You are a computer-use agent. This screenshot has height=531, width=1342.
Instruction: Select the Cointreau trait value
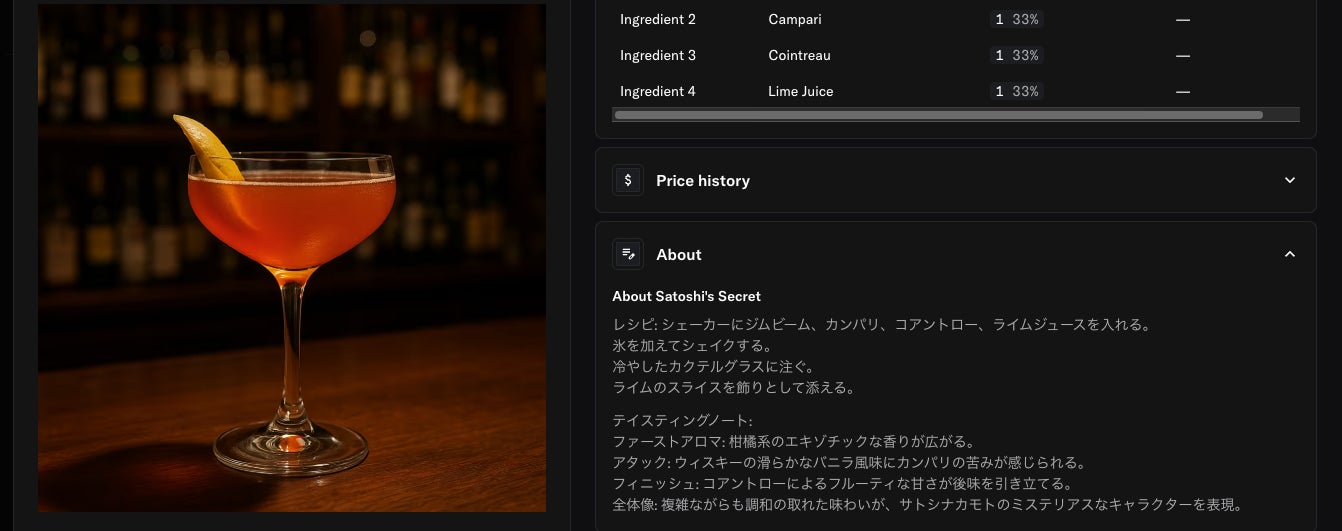pyautogui.click(x=799, y=55)
